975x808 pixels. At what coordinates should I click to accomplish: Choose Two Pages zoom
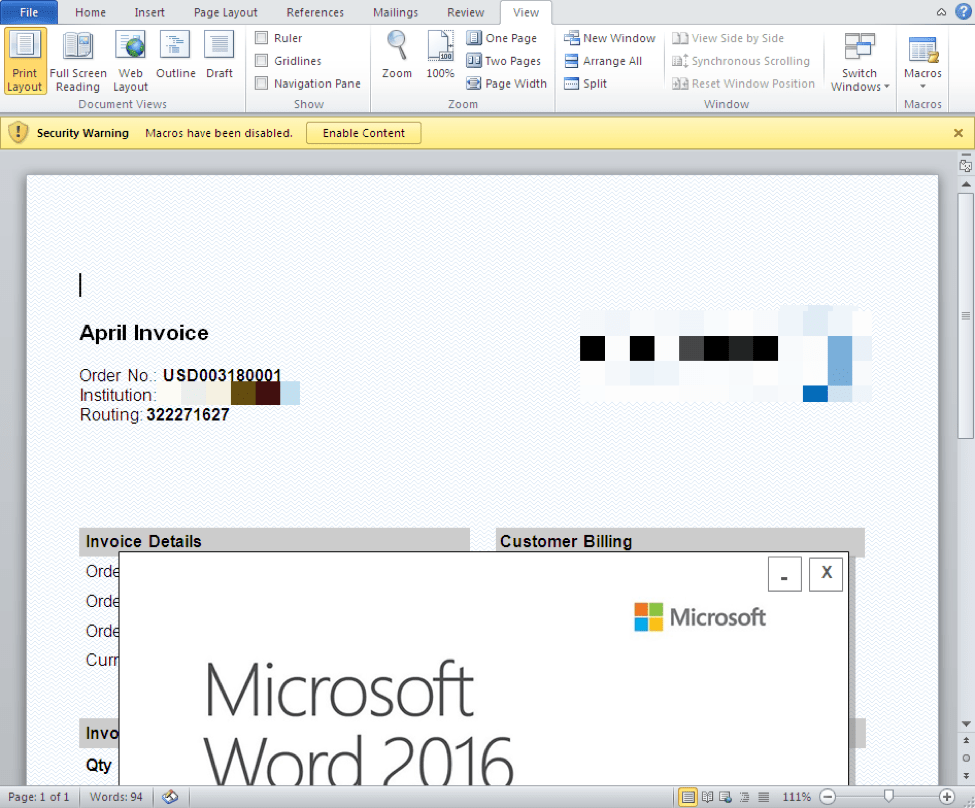[x=504, y=61]
